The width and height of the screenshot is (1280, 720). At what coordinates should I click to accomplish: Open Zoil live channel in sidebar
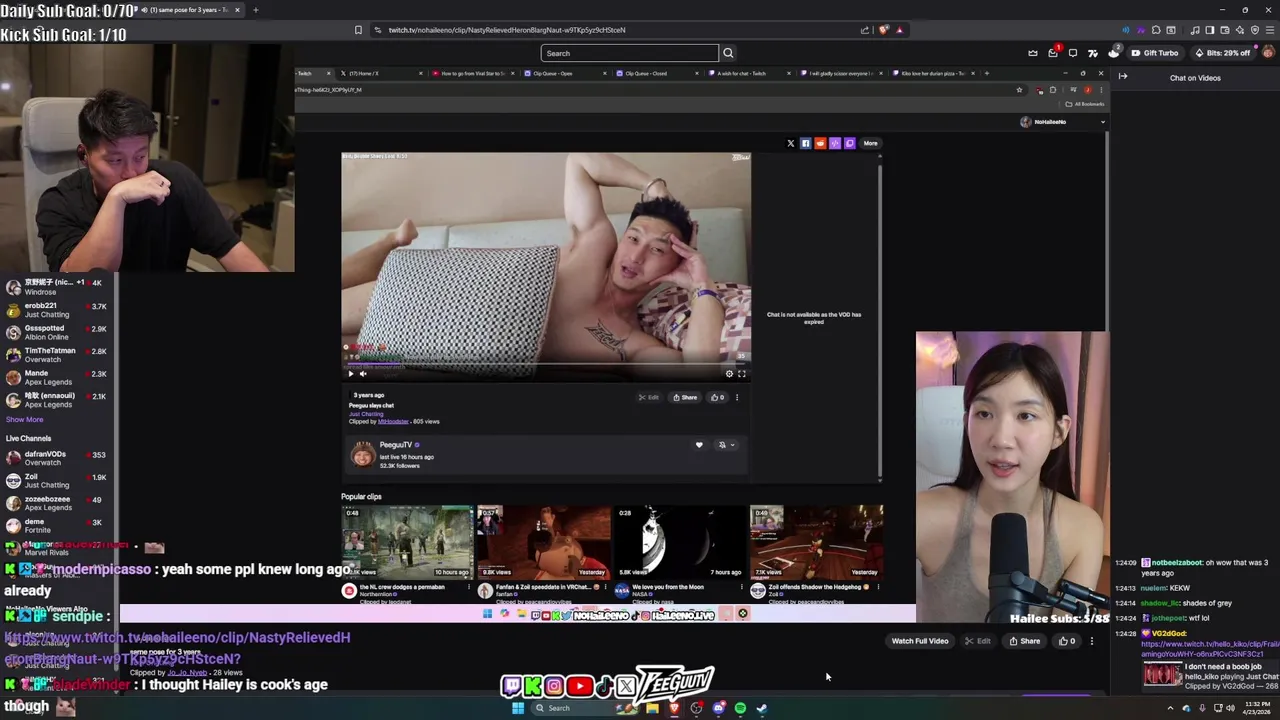click(x=57, y=481)
